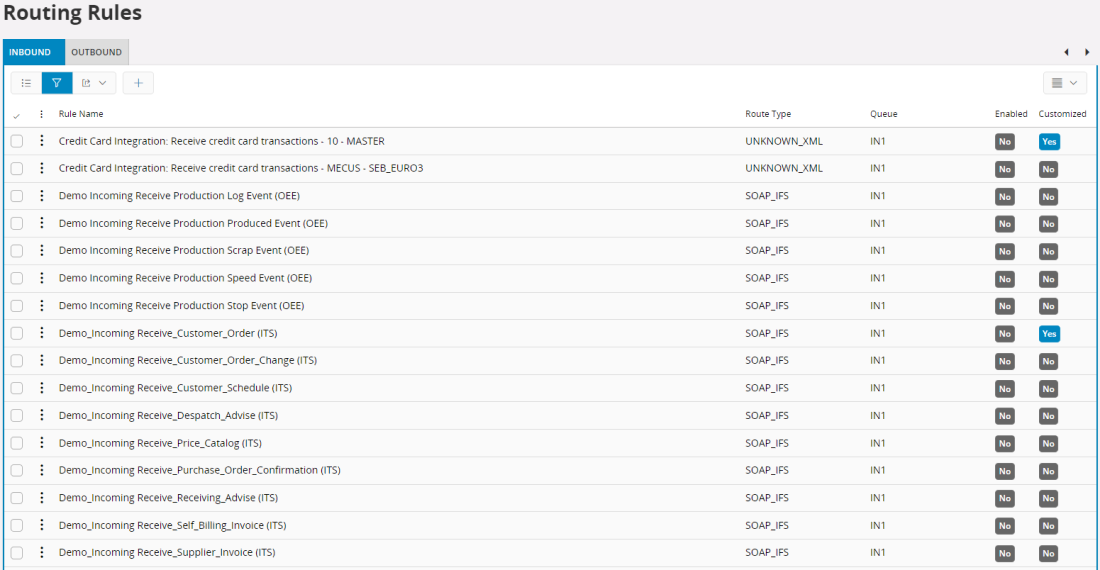
Task: Click the left arrow tab scroll icon
Action: (x=1066, y=52)
